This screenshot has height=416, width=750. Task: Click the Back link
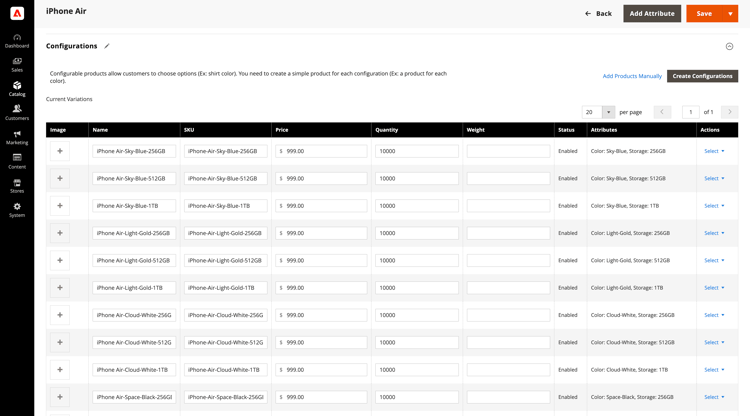pos(598,13)
